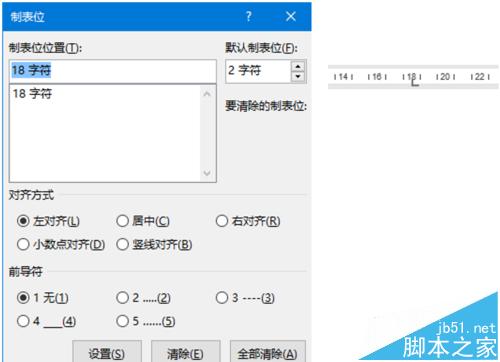Click the list scrollbar up arrow
The width and height of the screenshot is (500, 362).
click(x=207, y=94)
